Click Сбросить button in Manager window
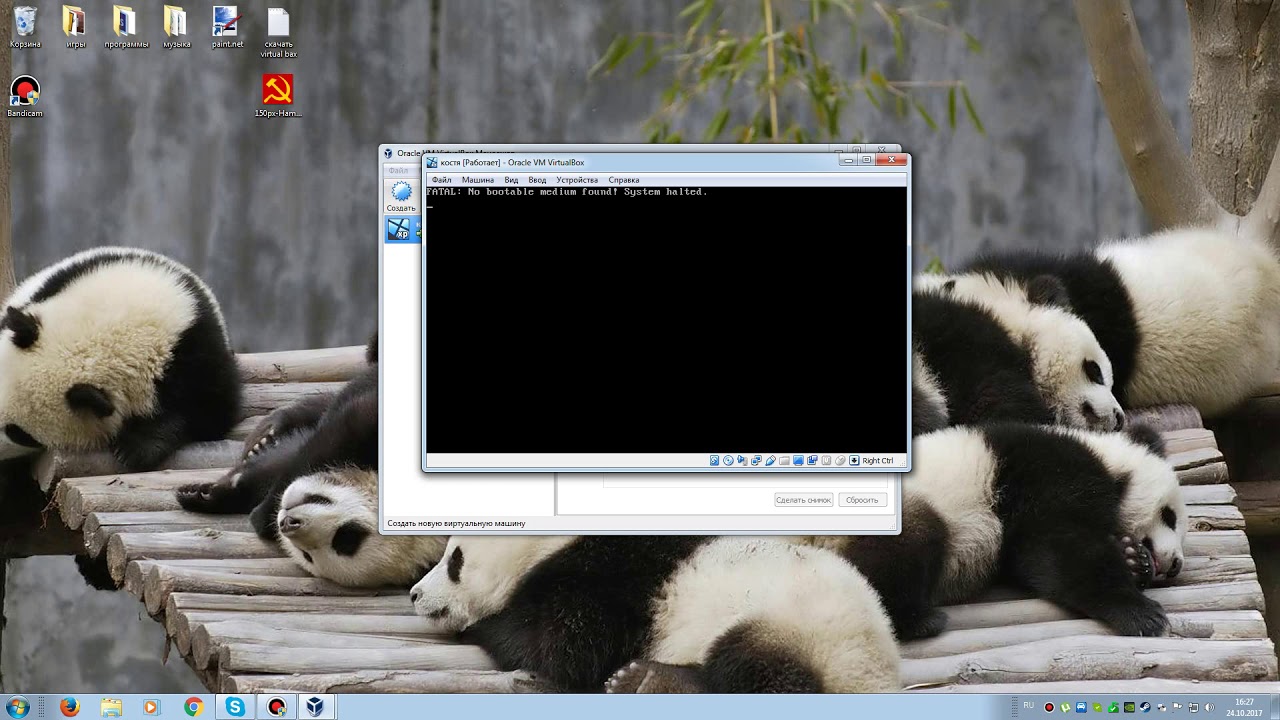Image resolution: width=1280 pixels, height=720 pixels. 861,500
